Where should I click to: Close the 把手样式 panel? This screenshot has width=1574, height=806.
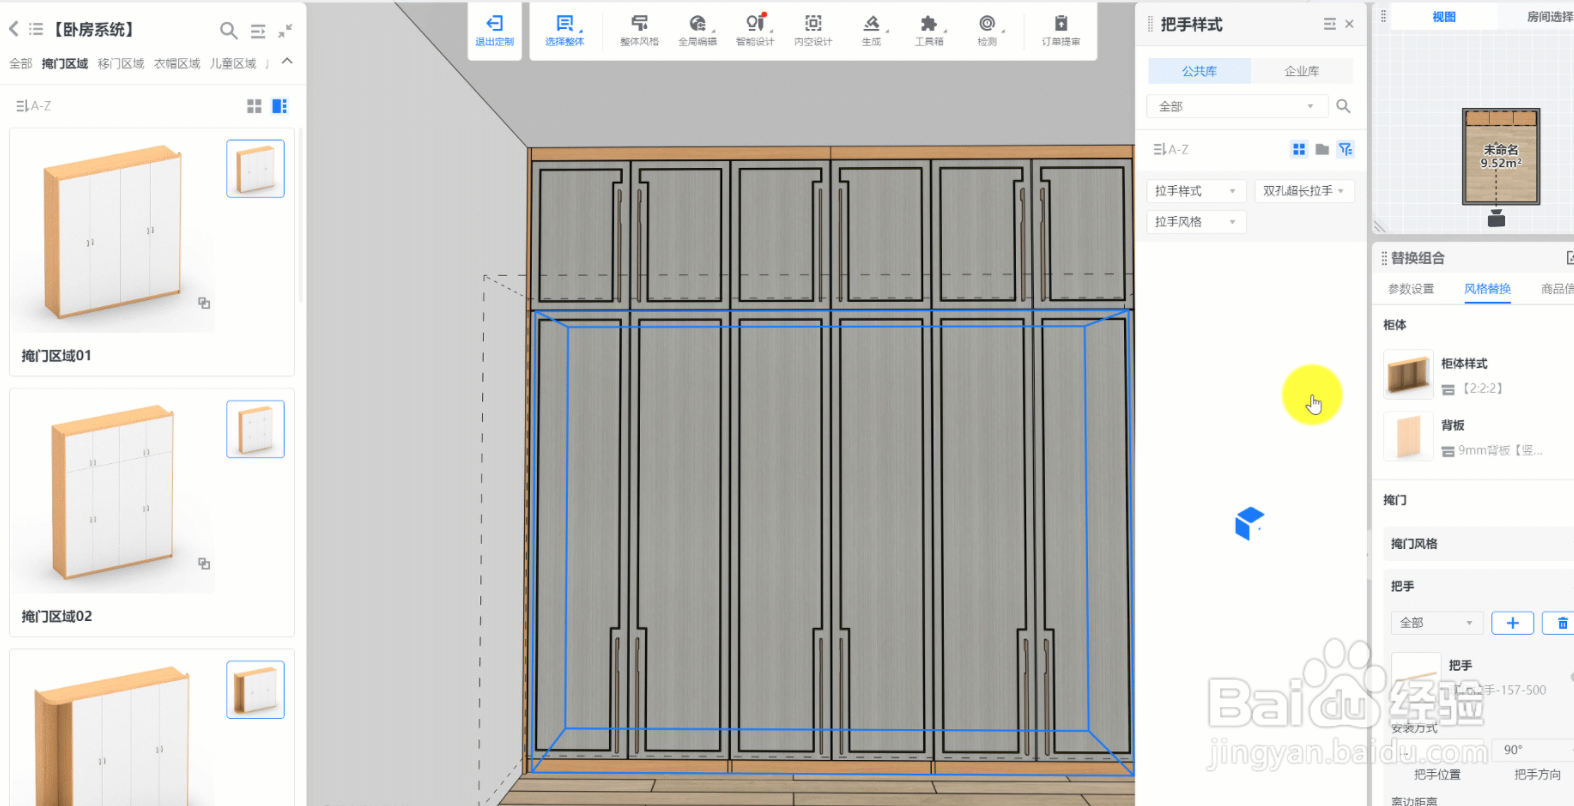(1349, 24)
